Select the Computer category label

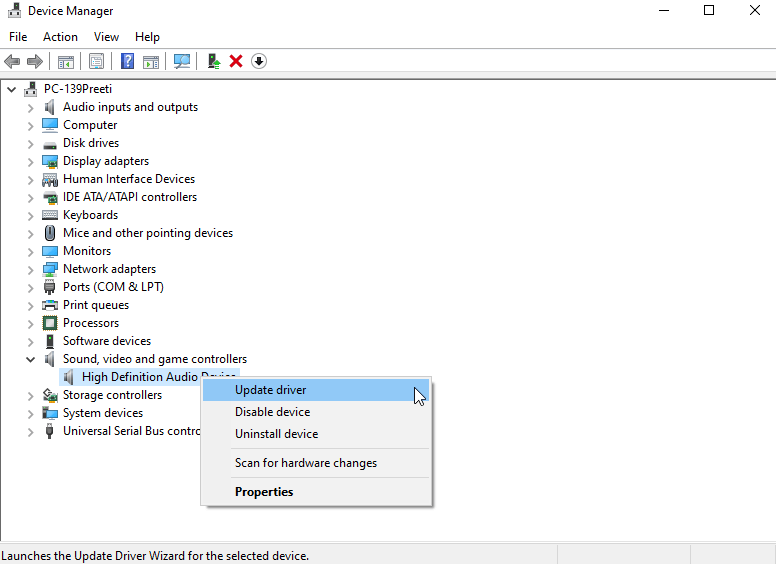(90, 125)
